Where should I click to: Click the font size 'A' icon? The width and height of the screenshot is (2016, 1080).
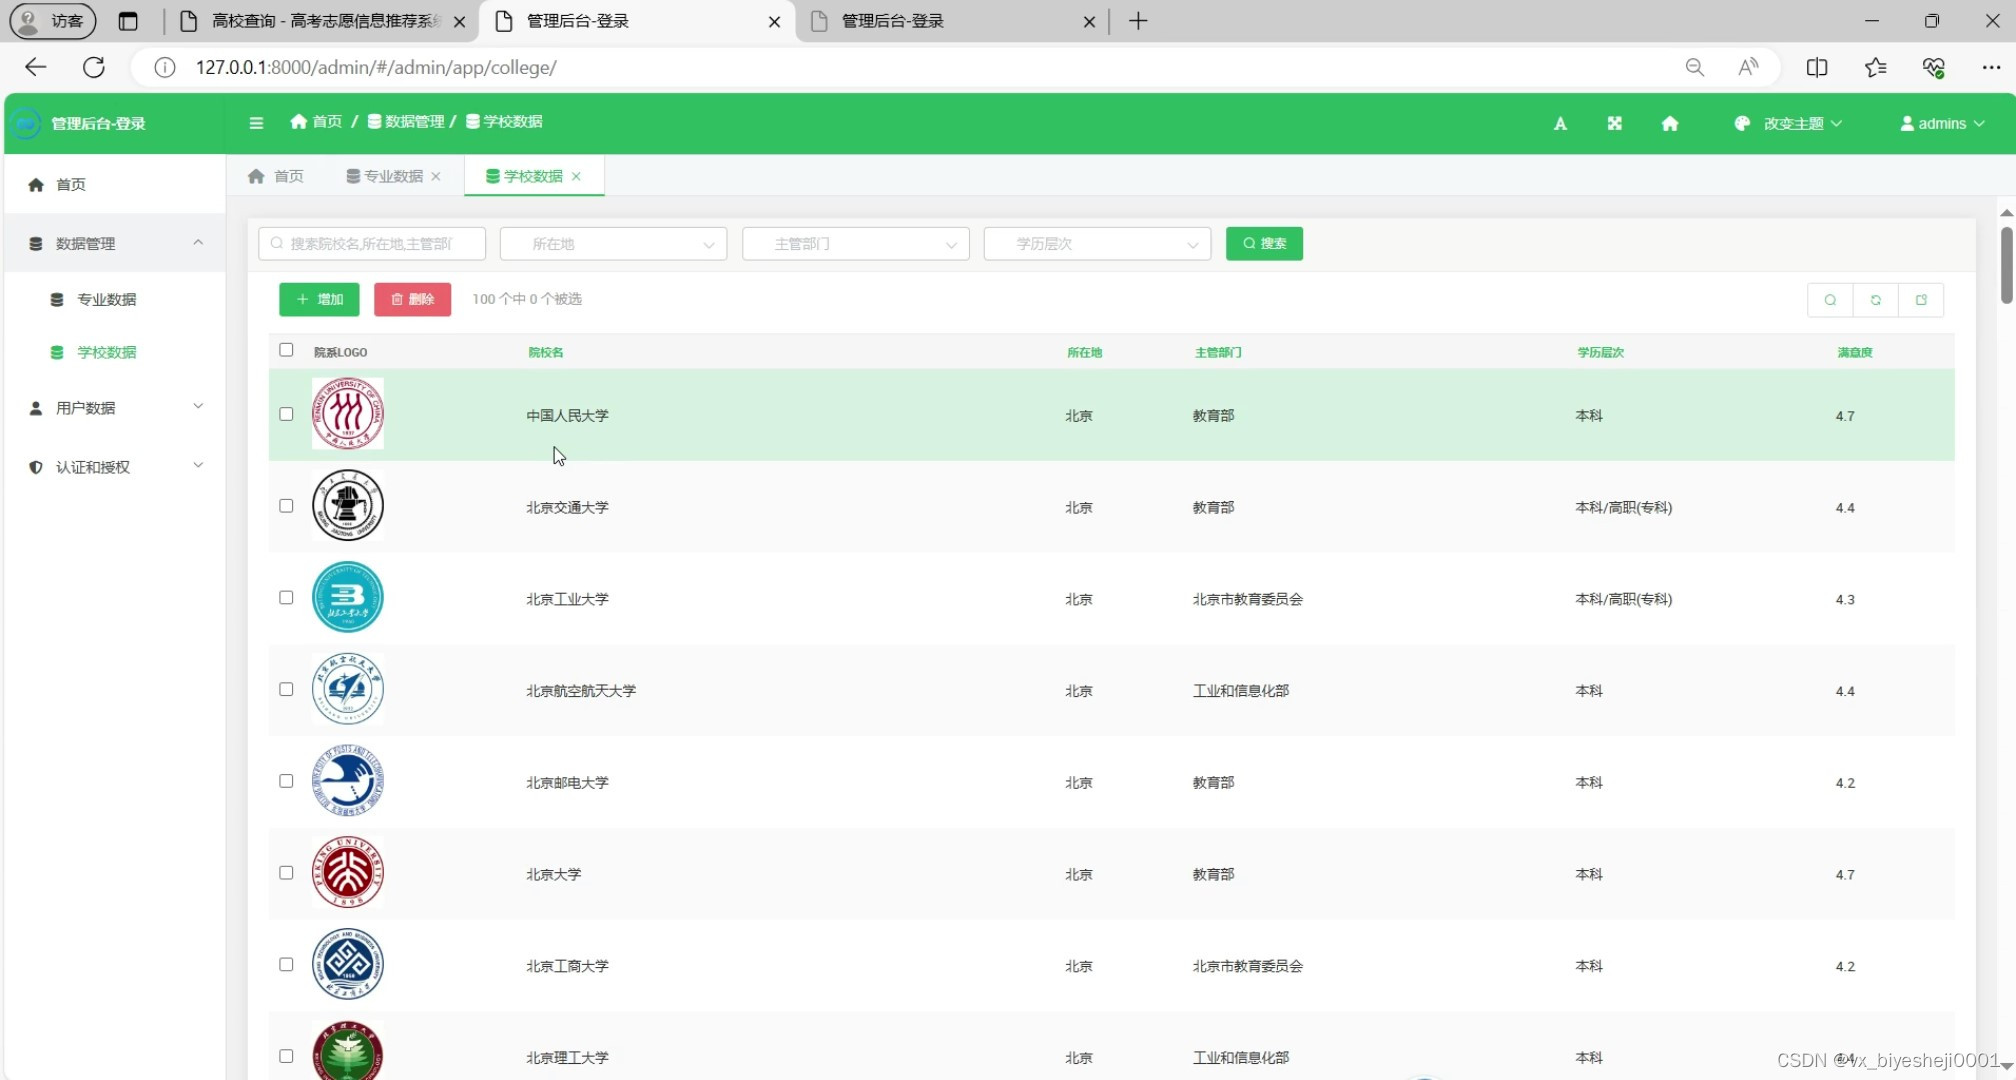pyautogui.click(x=1560, y=124)
